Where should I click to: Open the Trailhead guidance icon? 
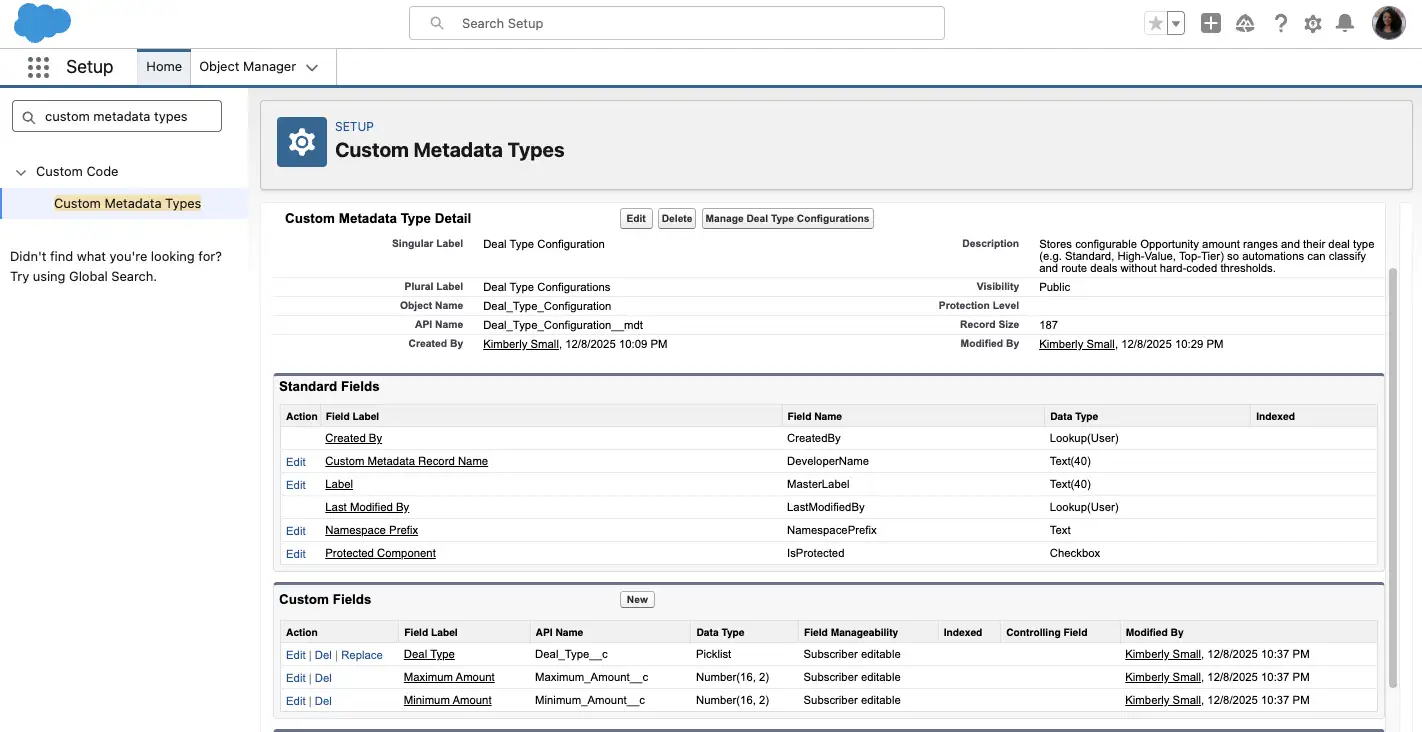tap(1245, 24)
